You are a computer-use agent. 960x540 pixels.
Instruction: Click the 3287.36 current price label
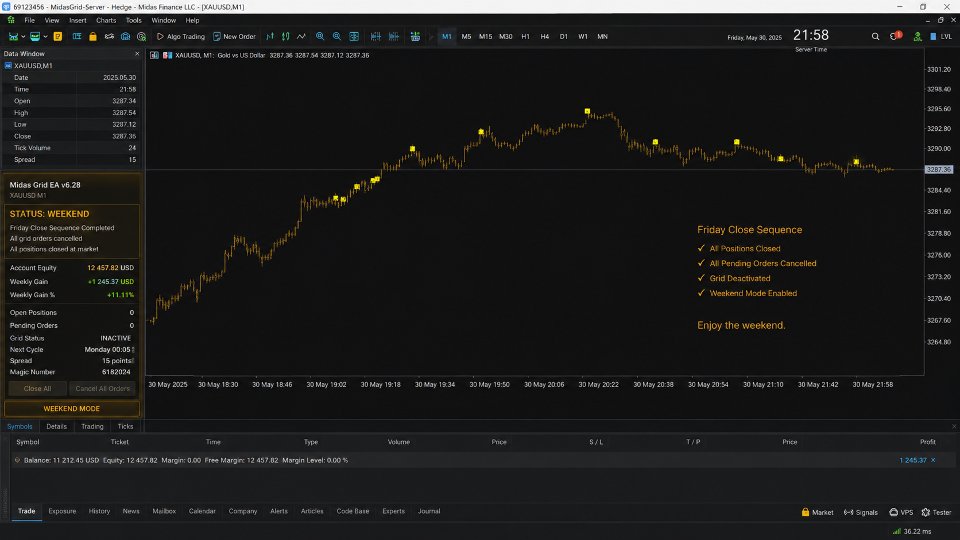pyautogui.click(x=939, y=170)
